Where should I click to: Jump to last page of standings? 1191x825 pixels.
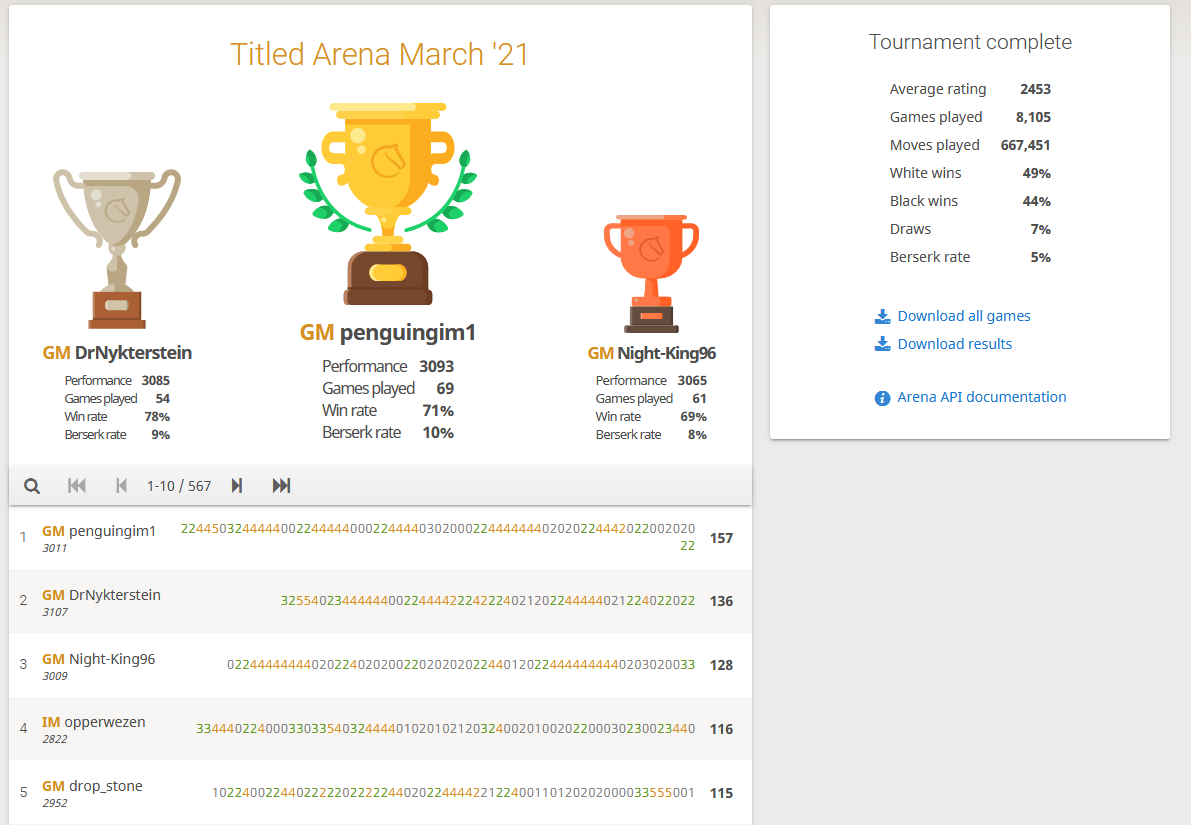coord(281,486)
